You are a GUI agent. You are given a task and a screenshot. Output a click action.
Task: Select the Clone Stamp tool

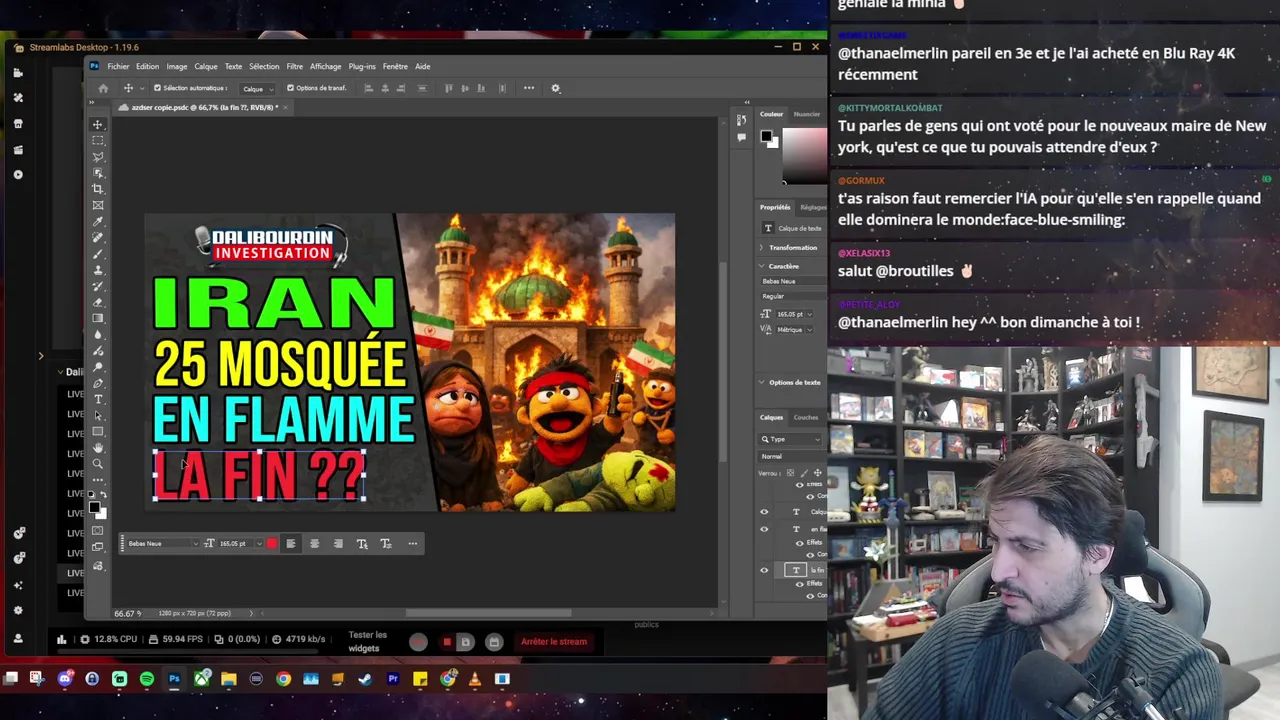[97, 270]
